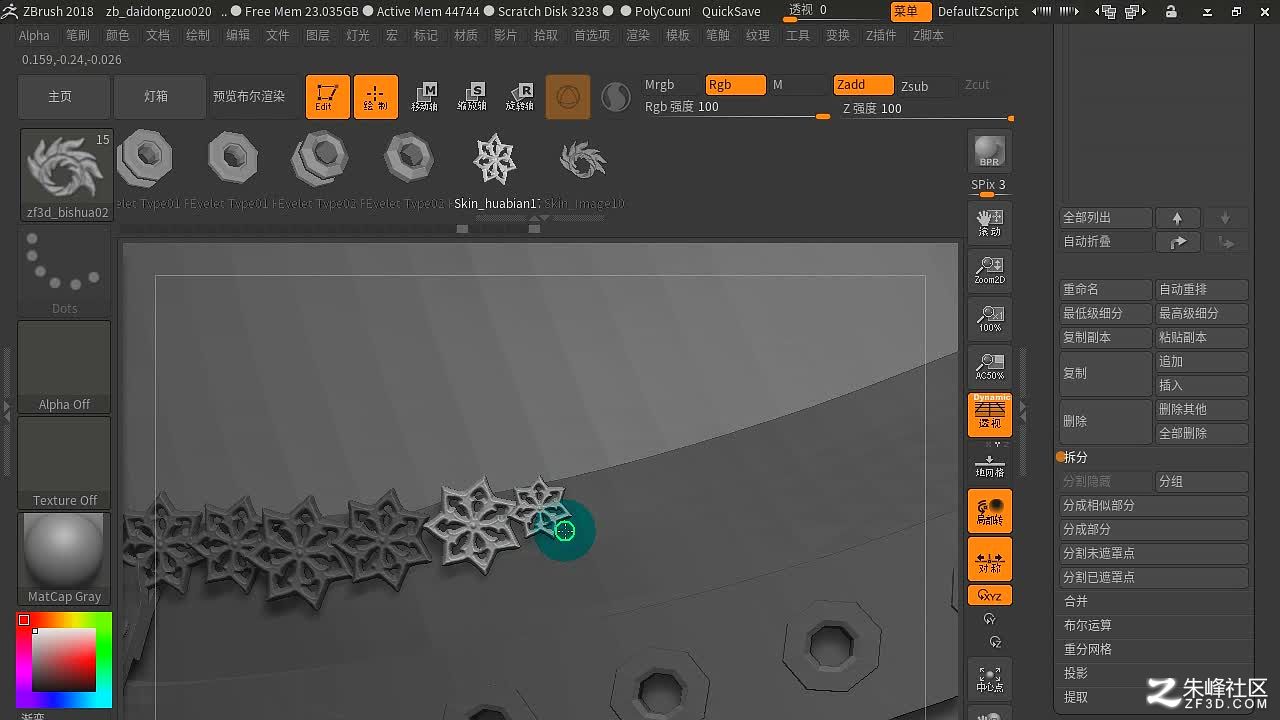Toggle the Gizmo 3D round button
This screenshot has height=720, width=1280.
click(568, 97)
